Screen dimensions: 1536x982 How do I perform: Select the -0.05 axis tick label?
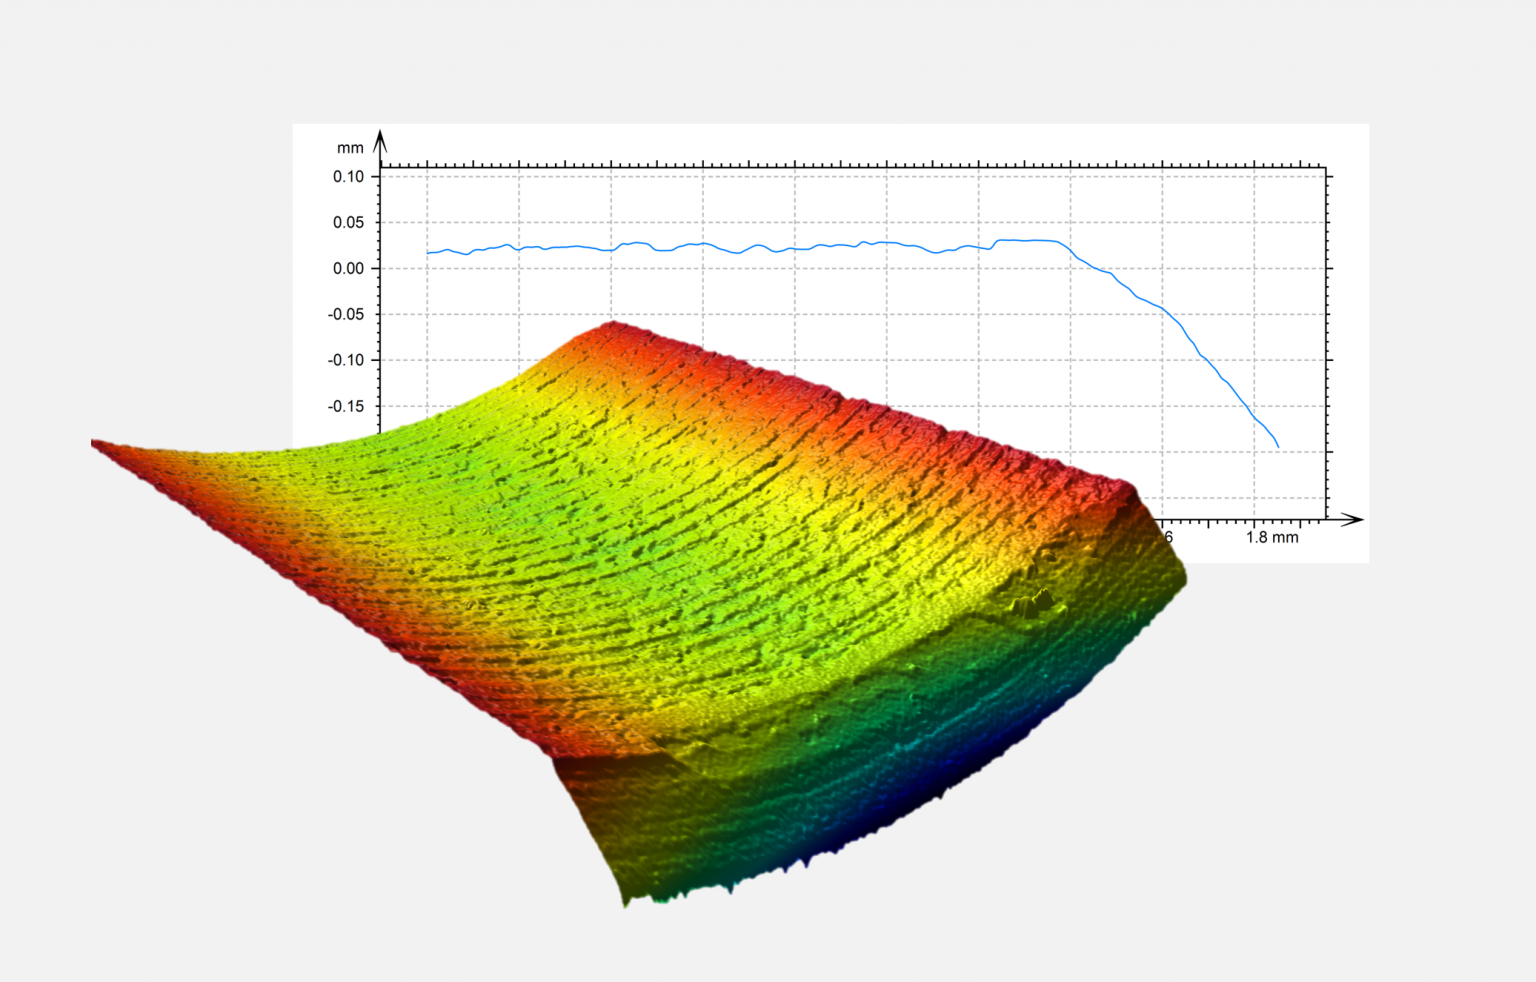click(x=349, y=312)
